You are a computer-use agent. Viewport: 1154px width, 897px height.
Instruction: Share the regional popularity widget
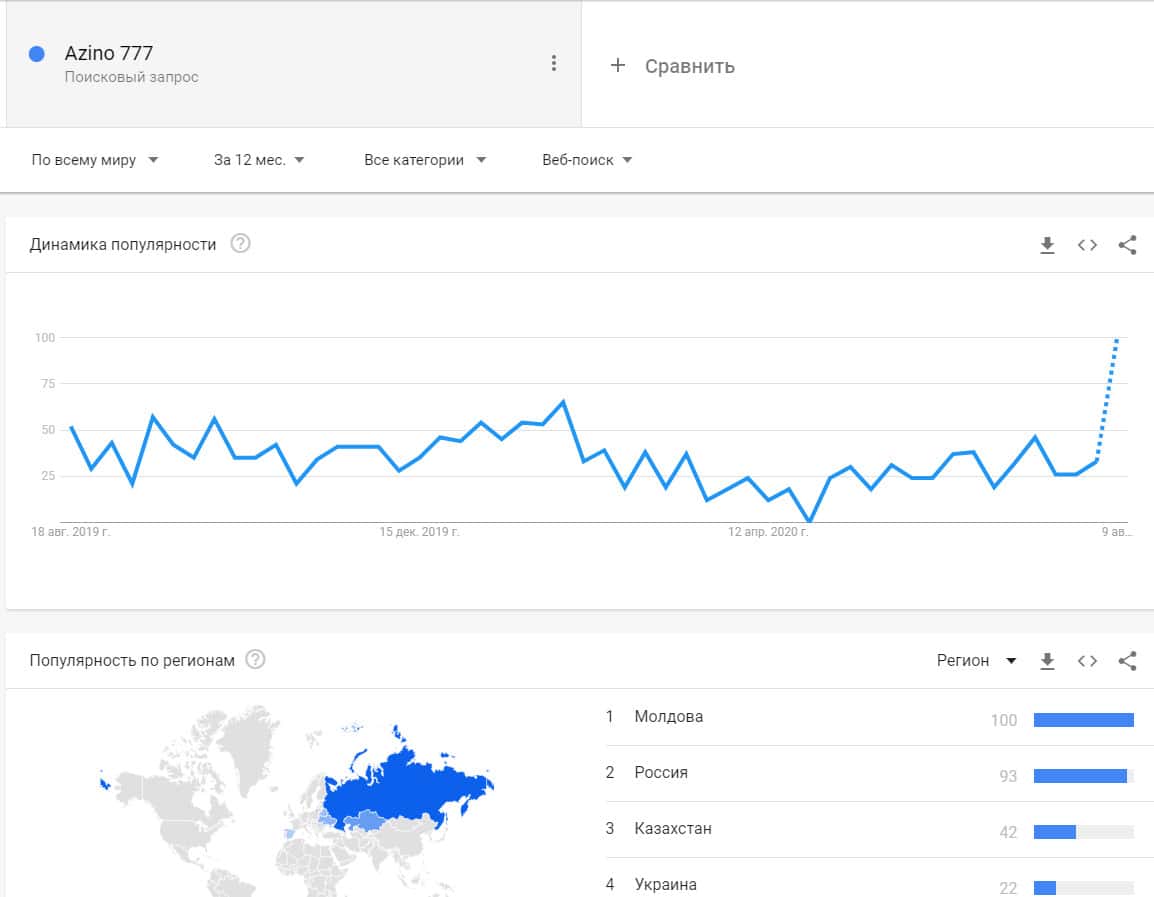(x=1127, y=661)
